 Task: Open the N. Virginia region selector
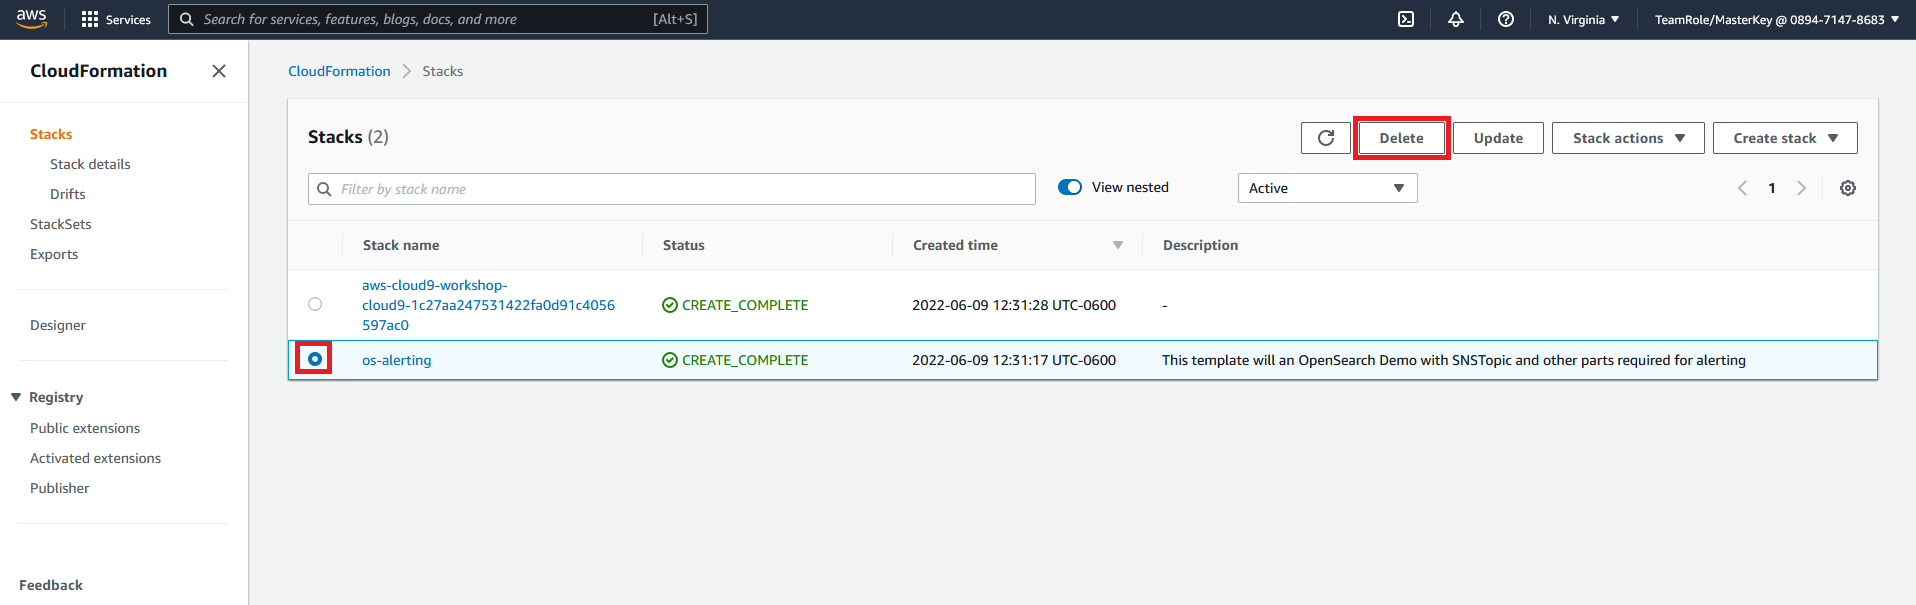click(x=1583, y=19)
